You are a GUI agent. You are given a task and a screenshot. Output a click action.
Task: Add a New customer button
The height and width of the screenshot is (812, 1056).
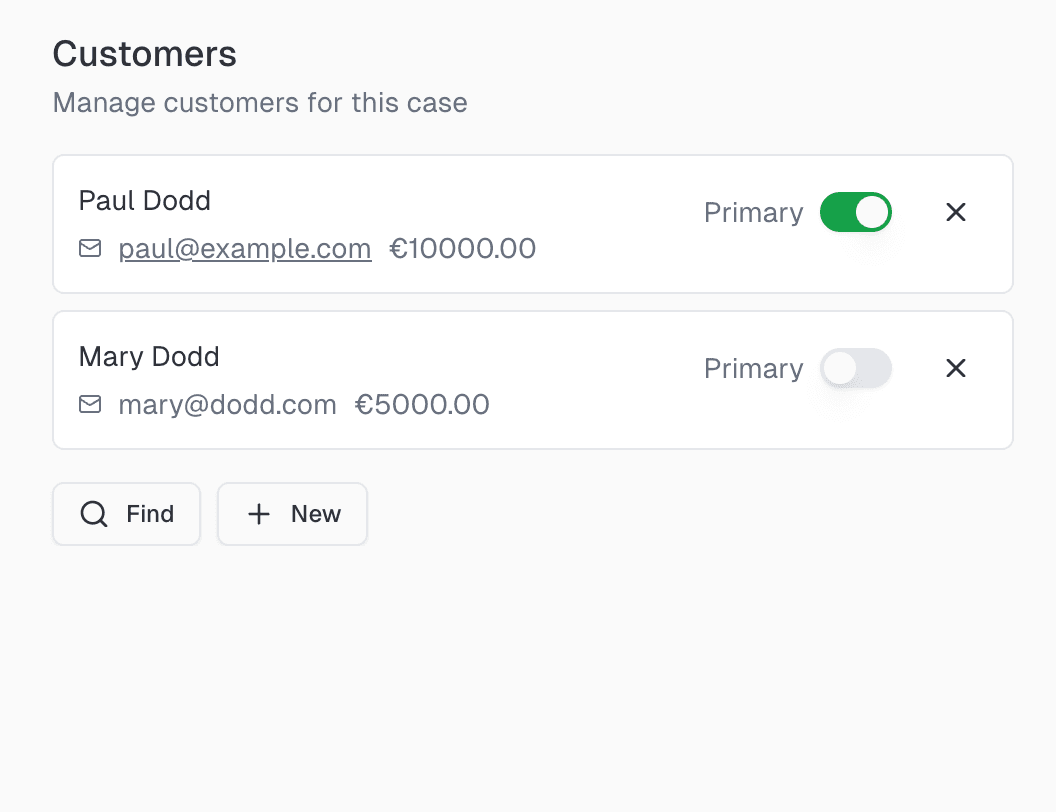(292, 514)
